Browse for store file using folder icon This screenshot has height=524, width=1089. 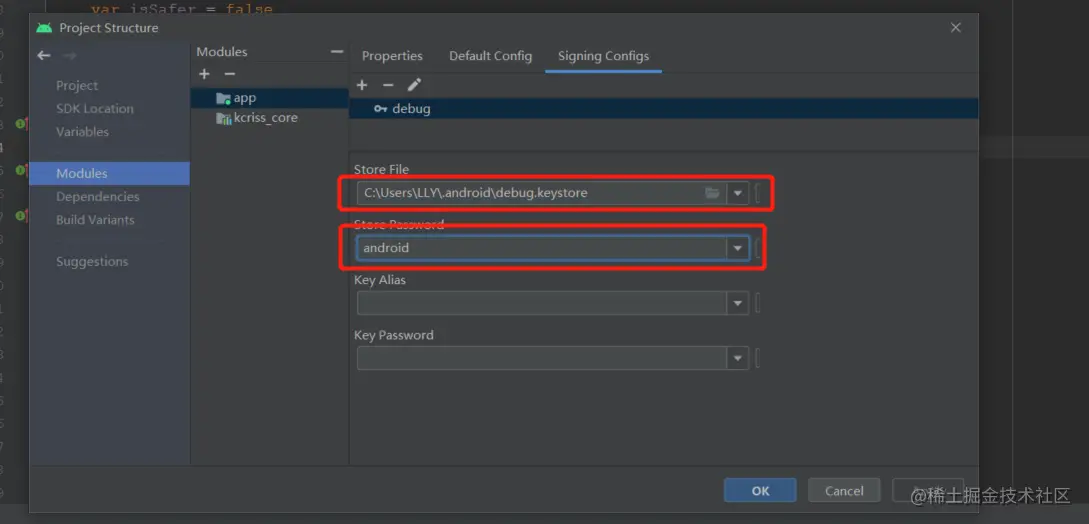(x=712, y=193)
